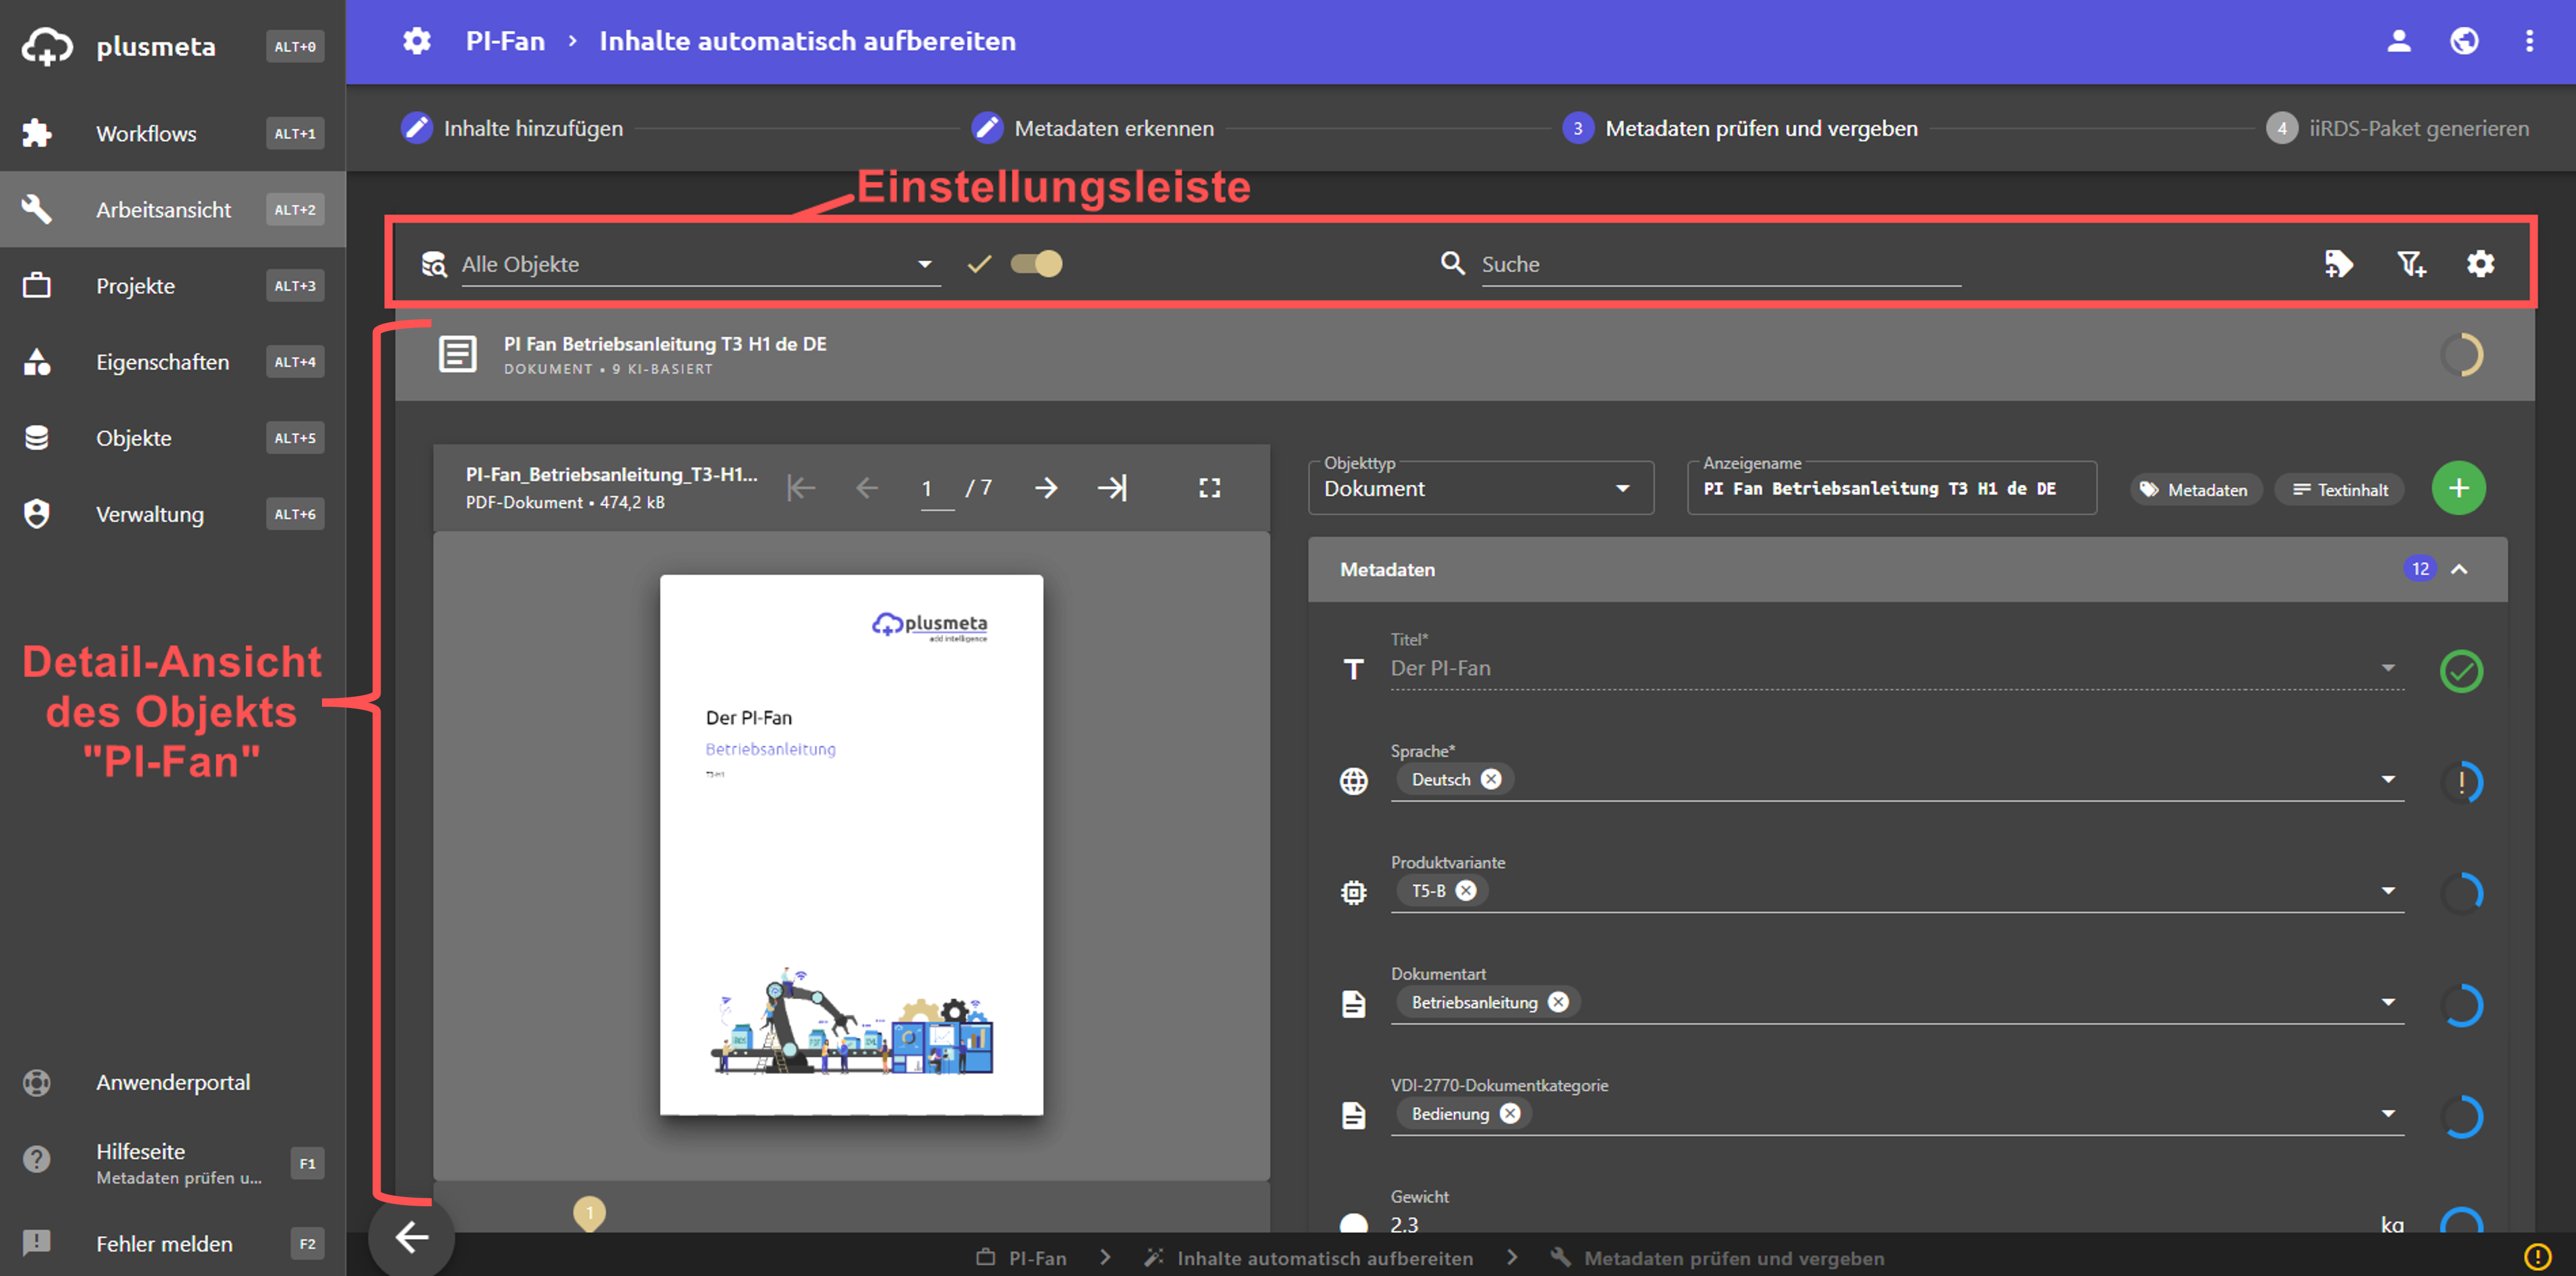
Task: Open the Hilfeseite help entry
Action: pos(173,1162)
